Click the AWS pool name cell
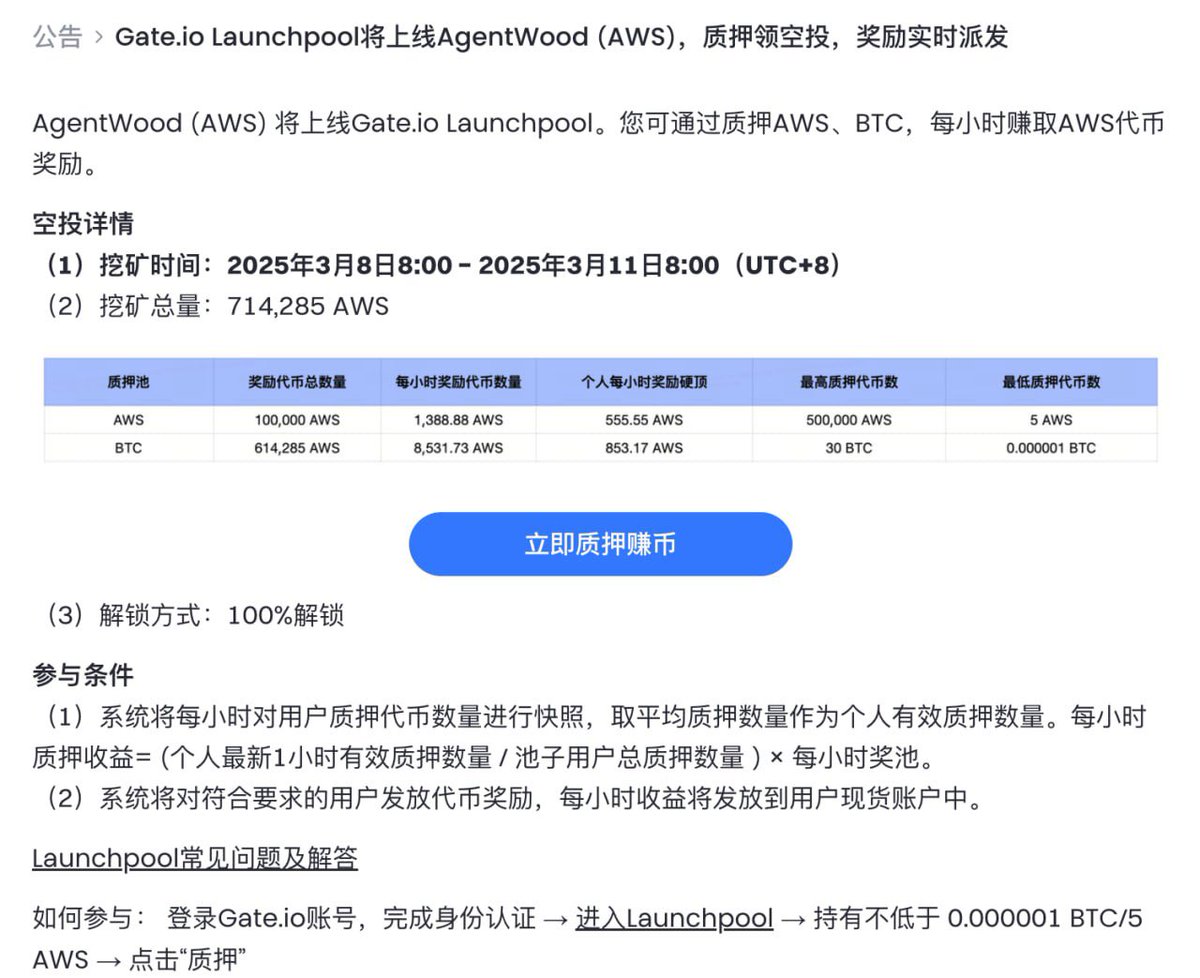The width and height of the screenshot is (1200, 978). 128,420
